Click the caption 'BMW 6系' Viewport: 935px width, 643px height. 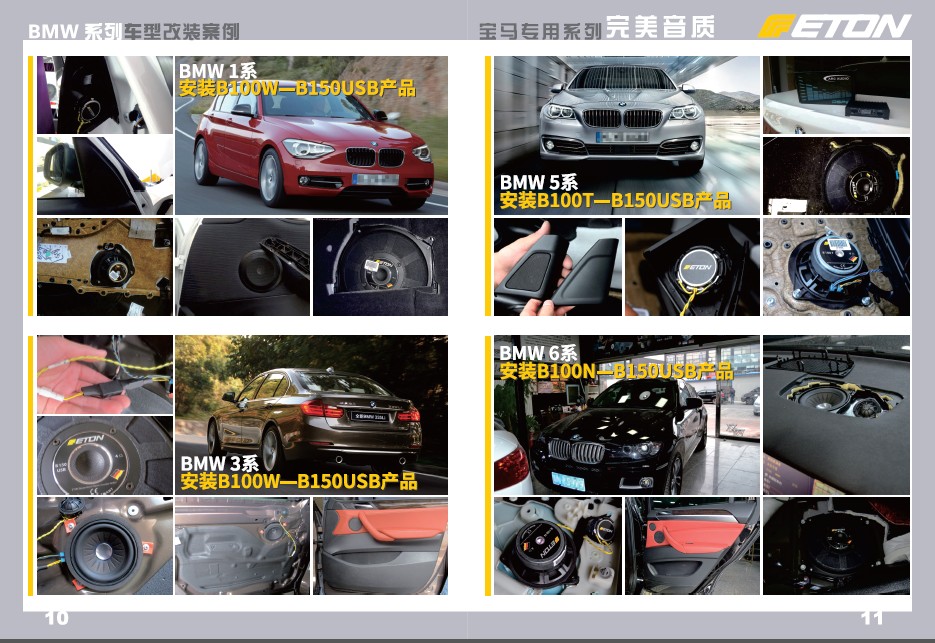tap(538, 353)
